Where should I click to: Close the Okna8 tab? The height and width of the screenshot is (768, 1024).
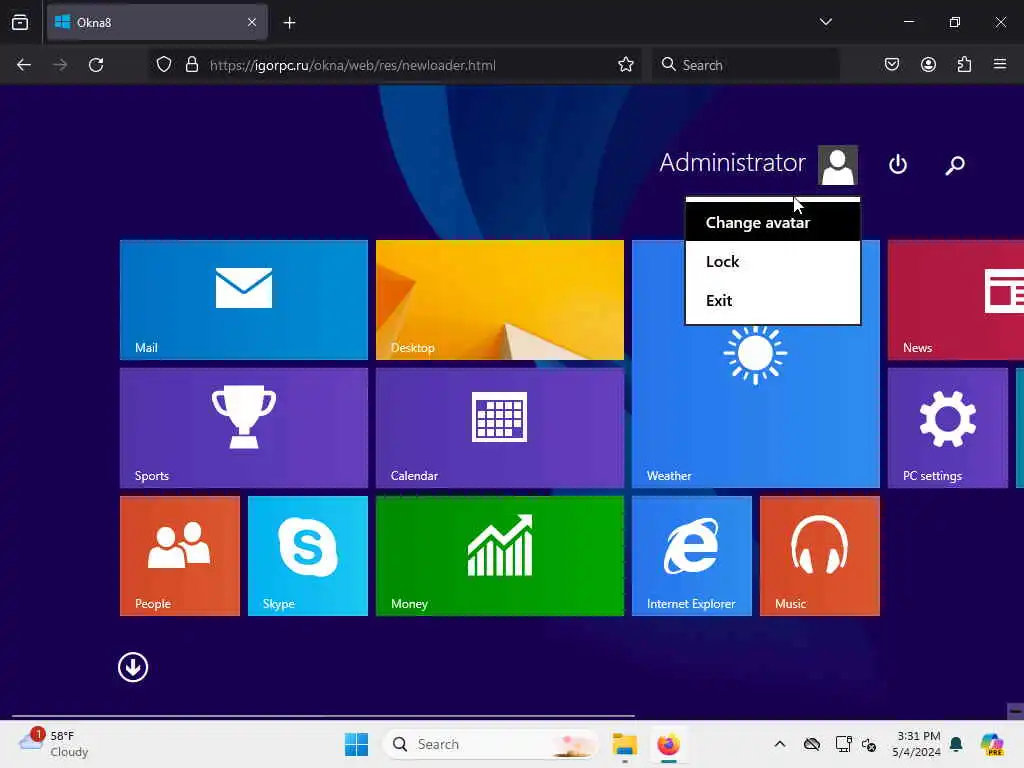252,22
